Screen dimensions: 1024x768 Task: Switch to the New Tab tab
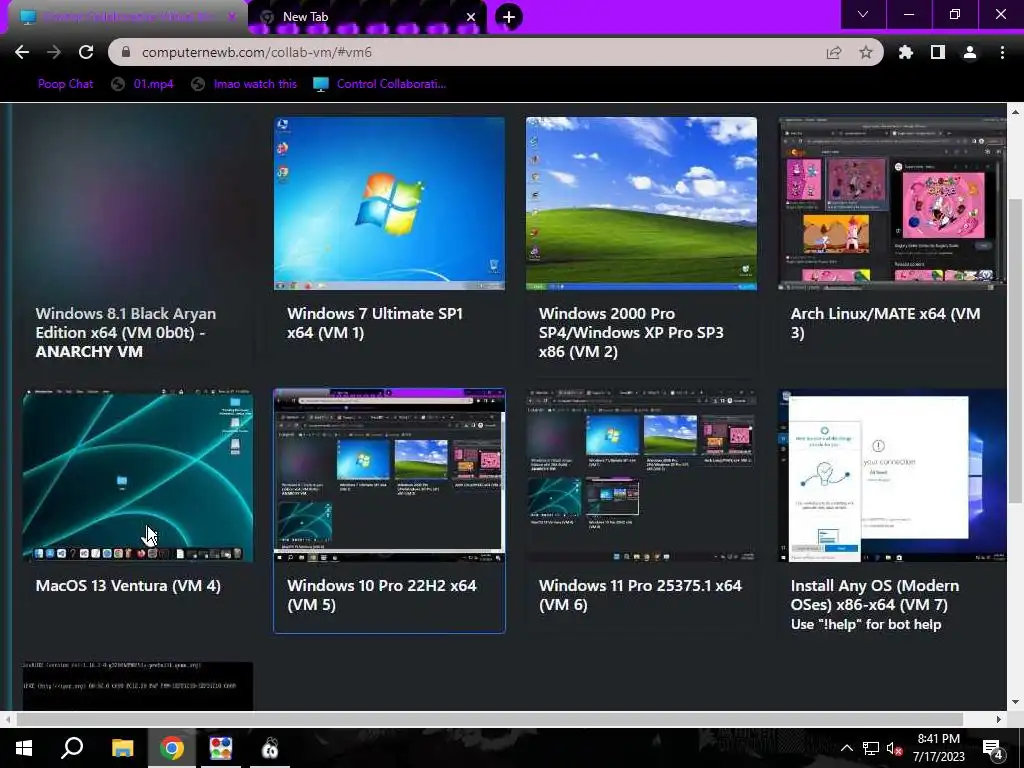pos(368,17)
